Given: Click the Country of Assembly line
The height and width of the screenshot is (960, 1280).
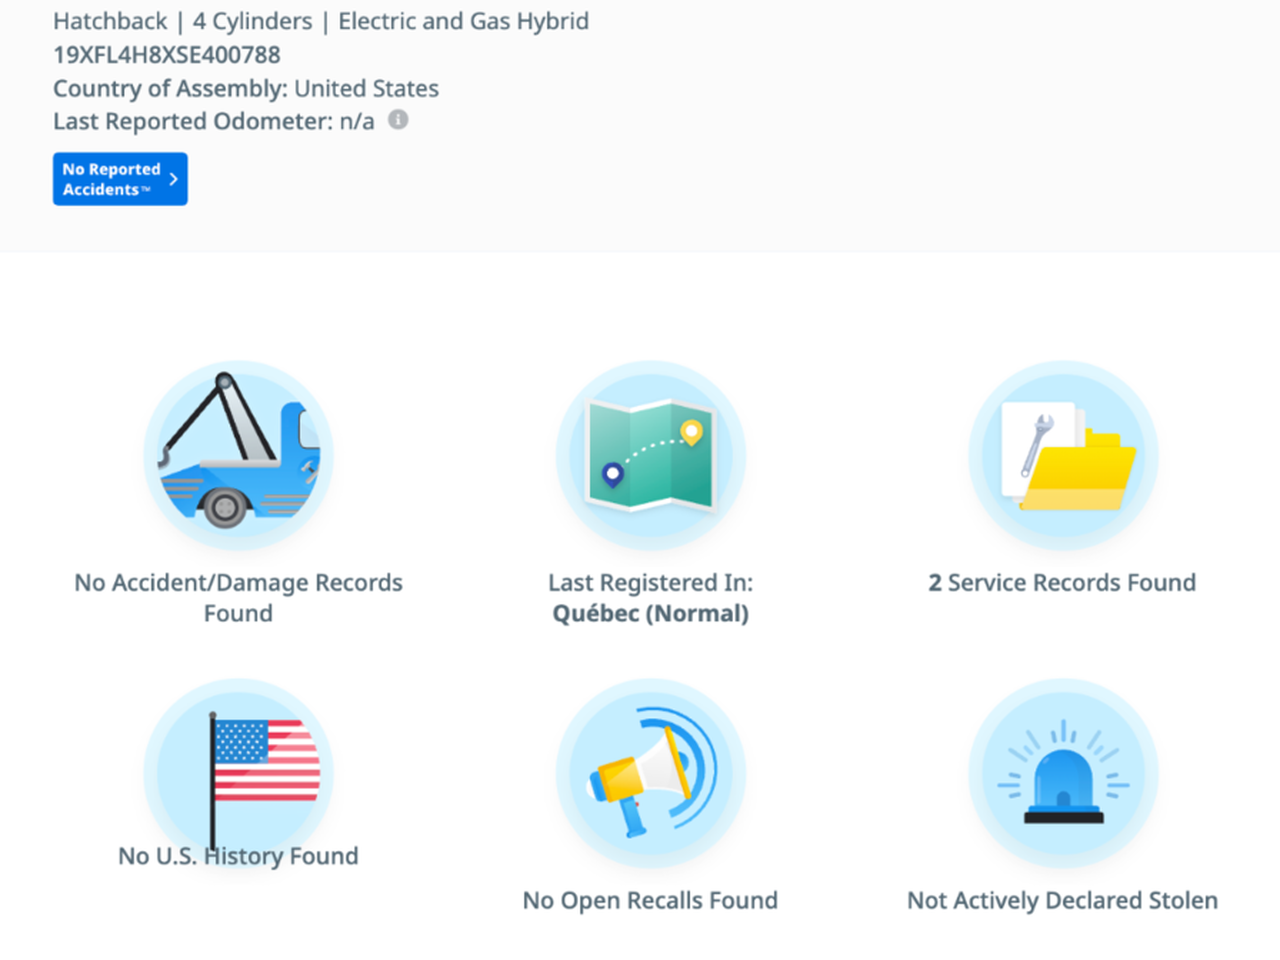Looking at the screenshot, I should click(246, 88).
